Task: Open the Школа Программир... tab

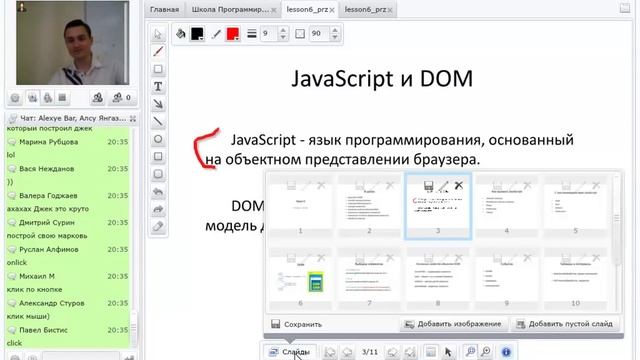Action: 230,9
